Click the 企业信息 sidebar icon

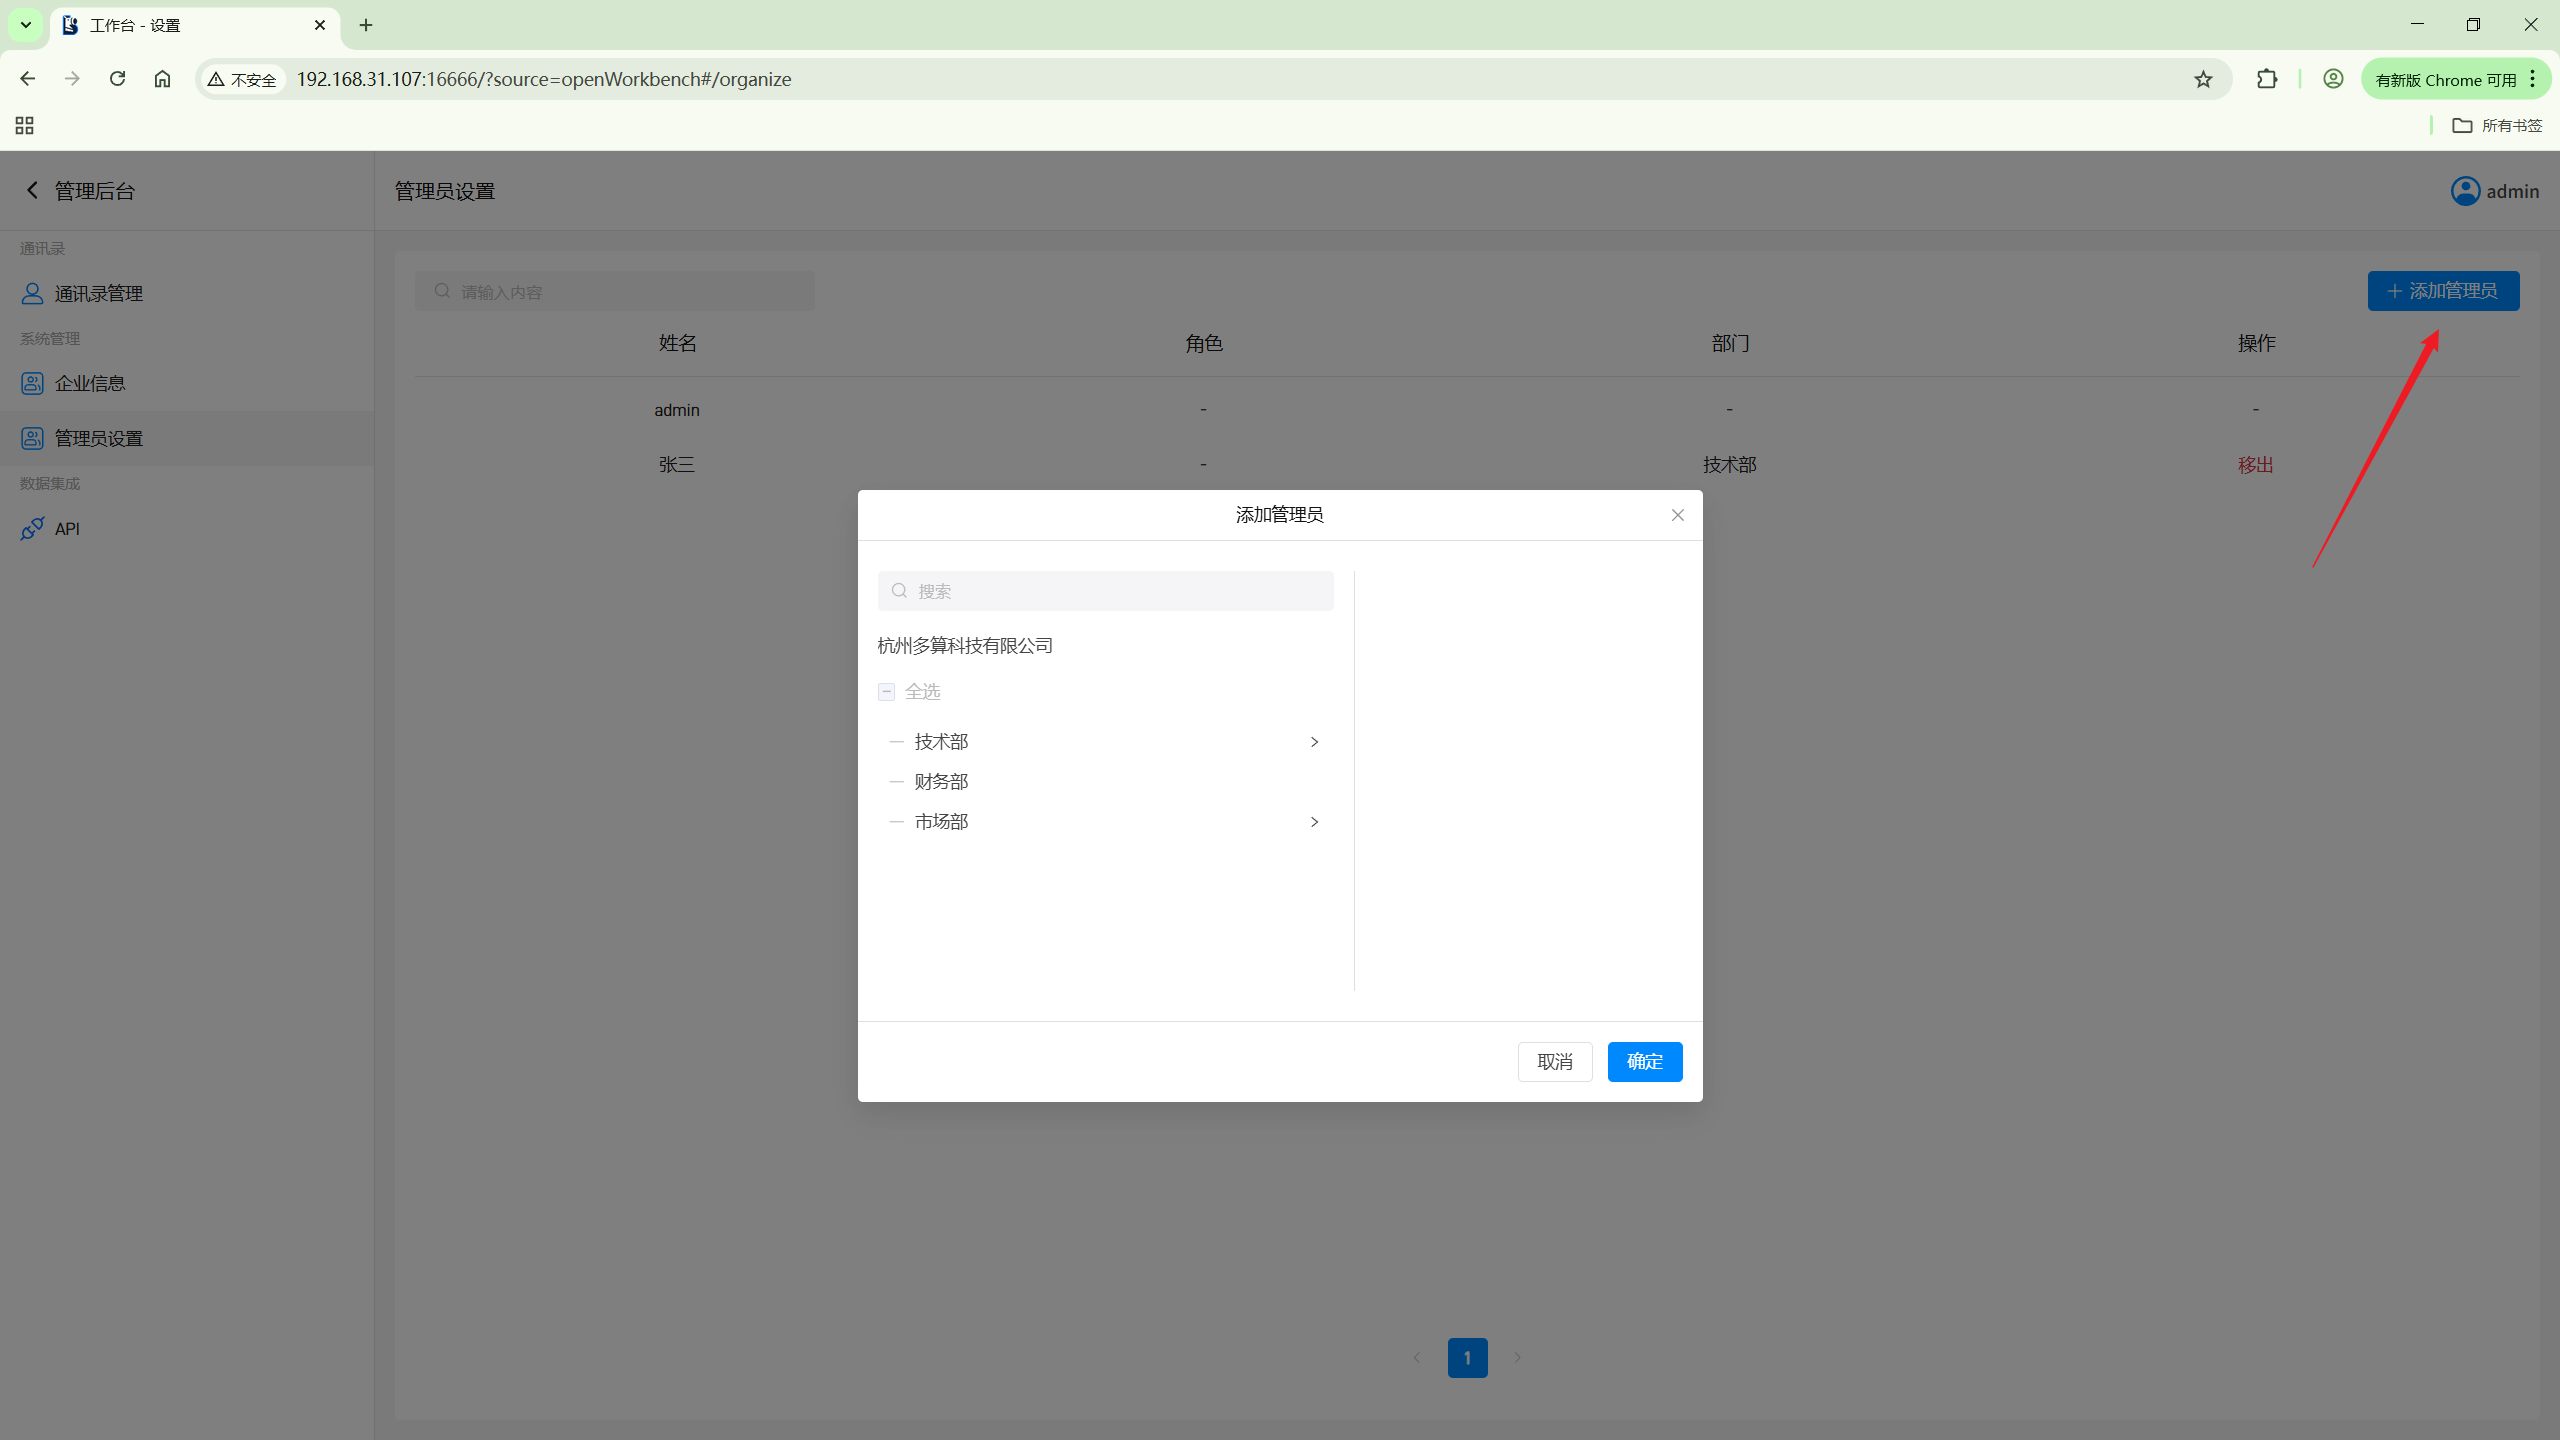tap(32, 383)
